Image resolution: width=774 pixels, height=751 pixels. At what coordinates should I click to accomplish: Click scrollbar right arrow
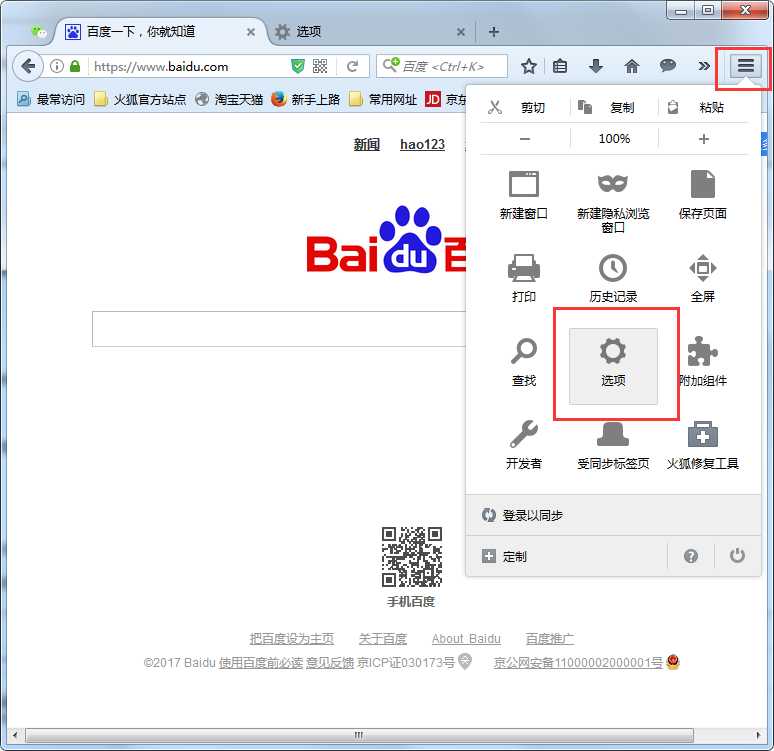point(758,735)
